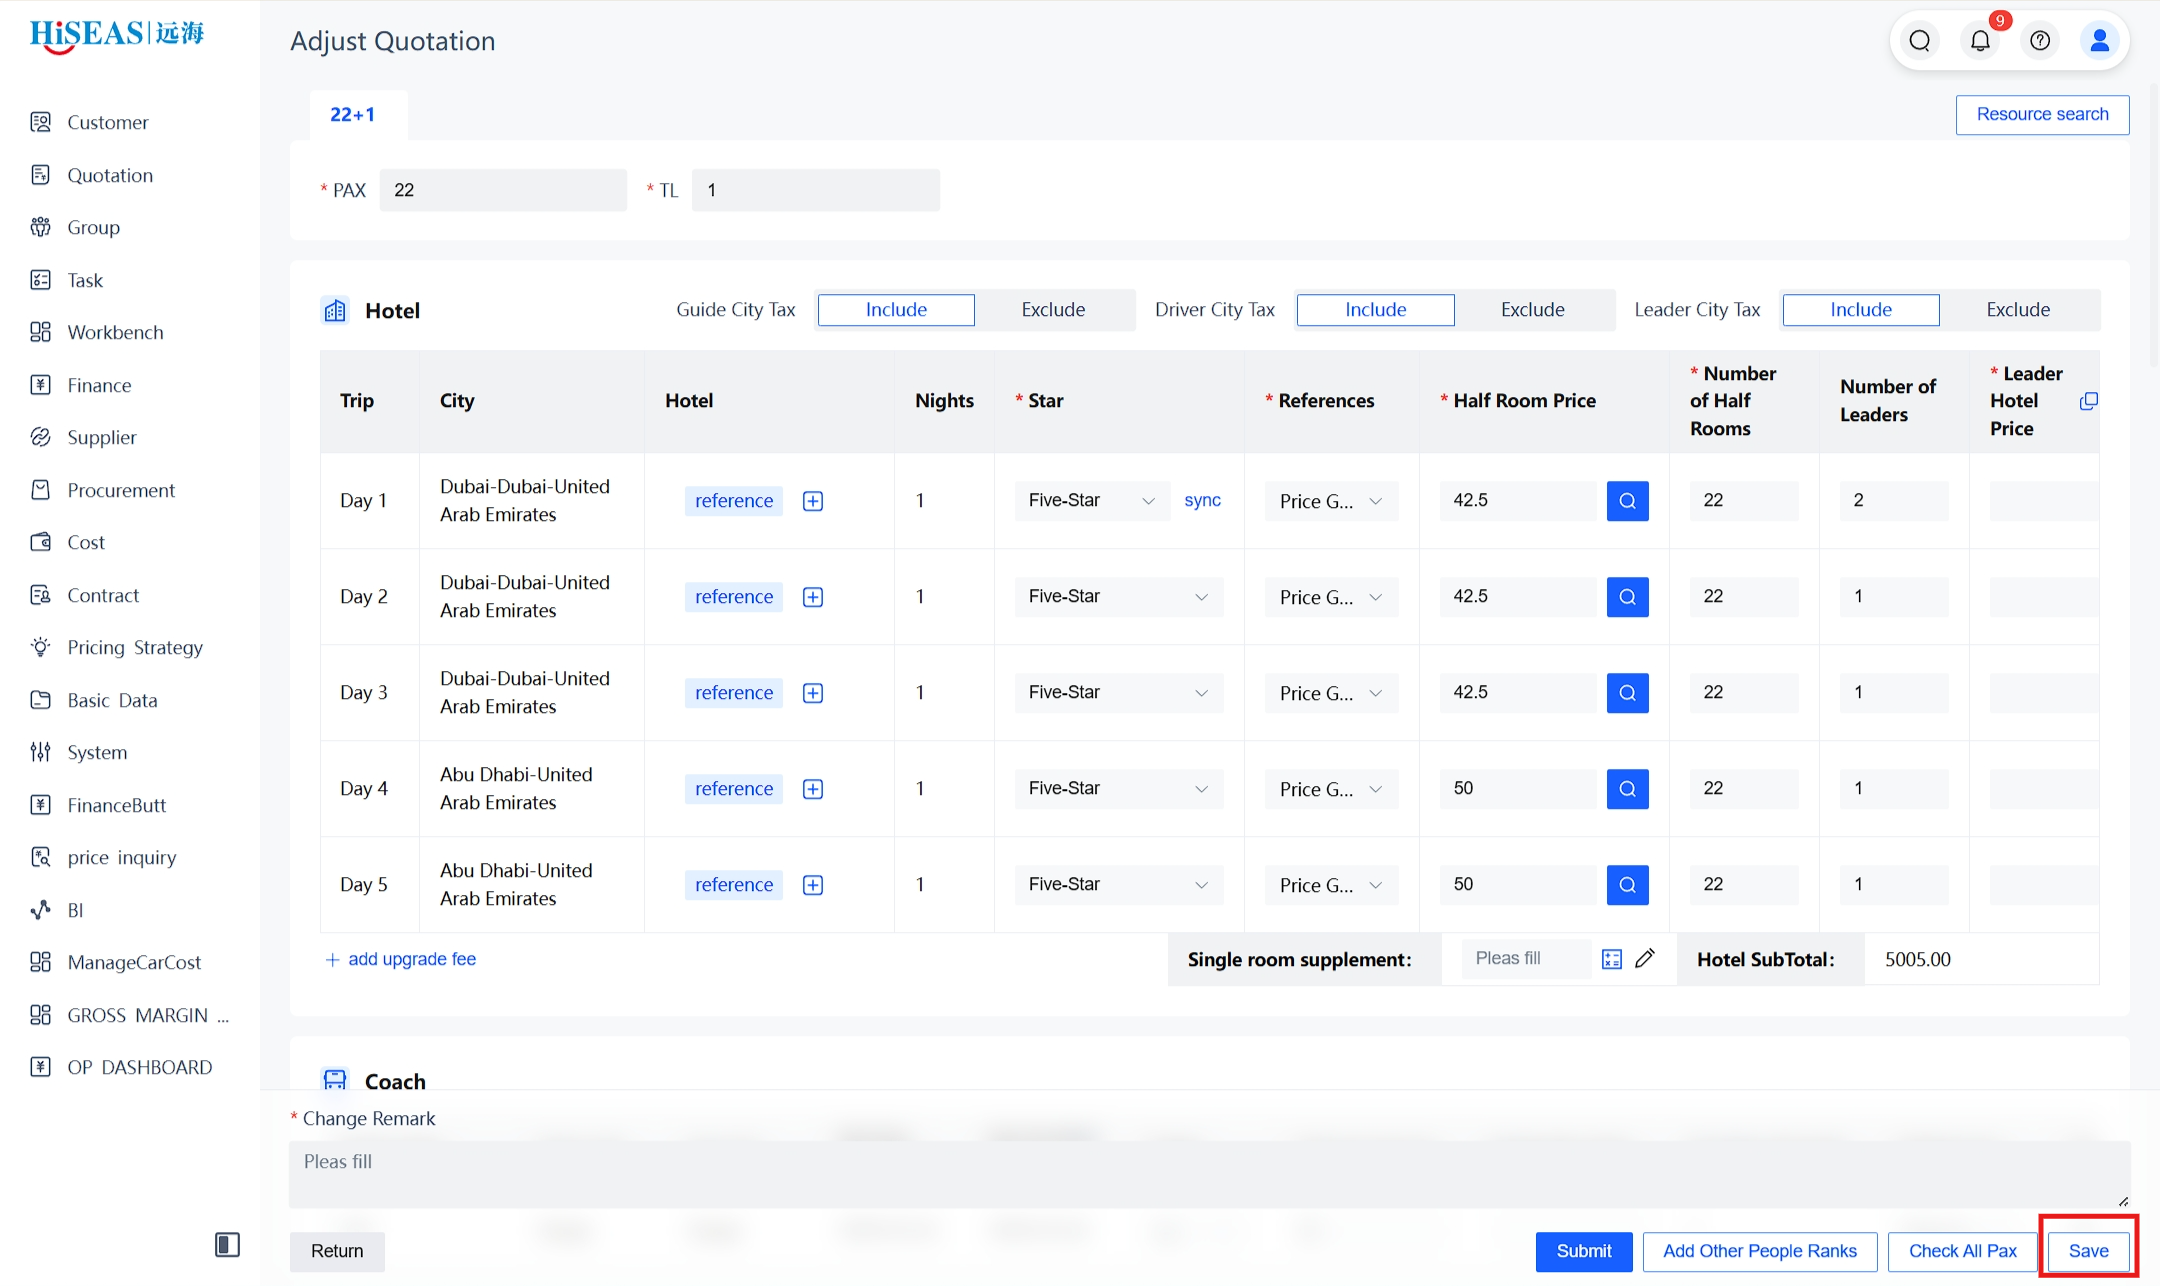Screen dimensions: 2160x1286
Task: Select Exclude for Leader City Tax
Action: click(2018, 310)
